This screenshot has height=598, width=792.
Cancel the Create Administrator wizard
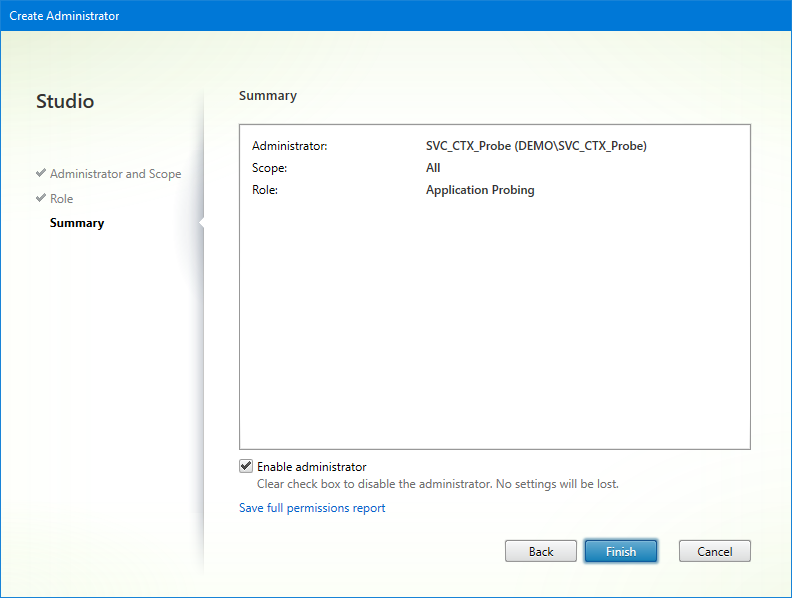pos(714,551)
